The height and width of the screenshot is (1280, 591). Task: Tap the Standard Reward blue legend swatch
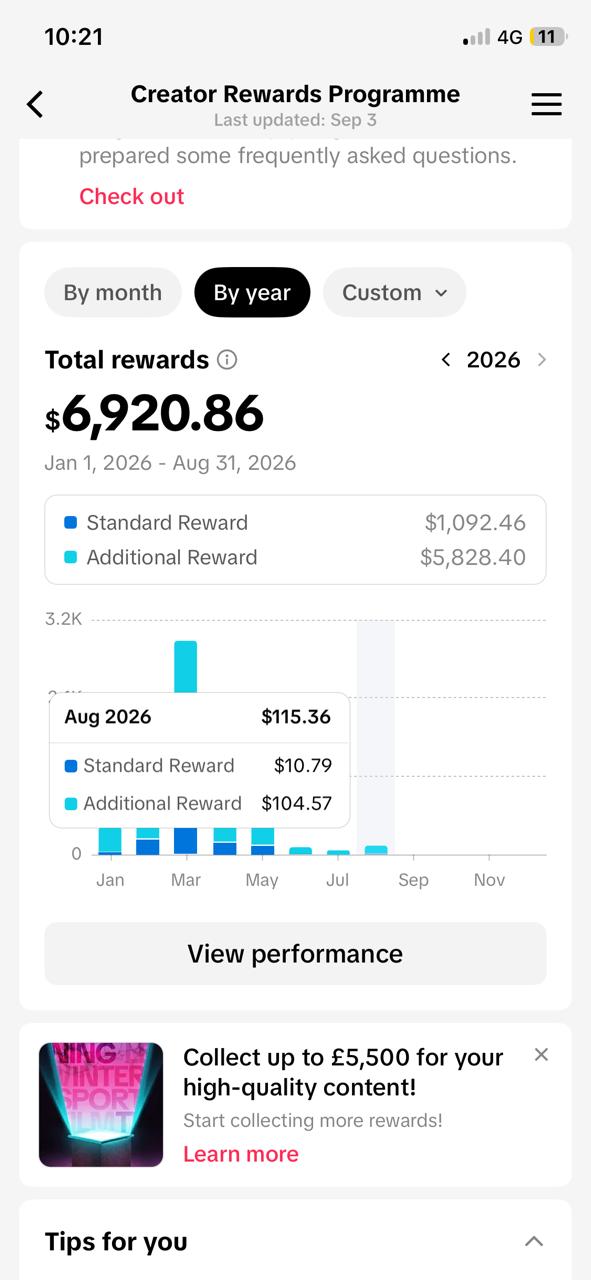[x=70, y=522]
